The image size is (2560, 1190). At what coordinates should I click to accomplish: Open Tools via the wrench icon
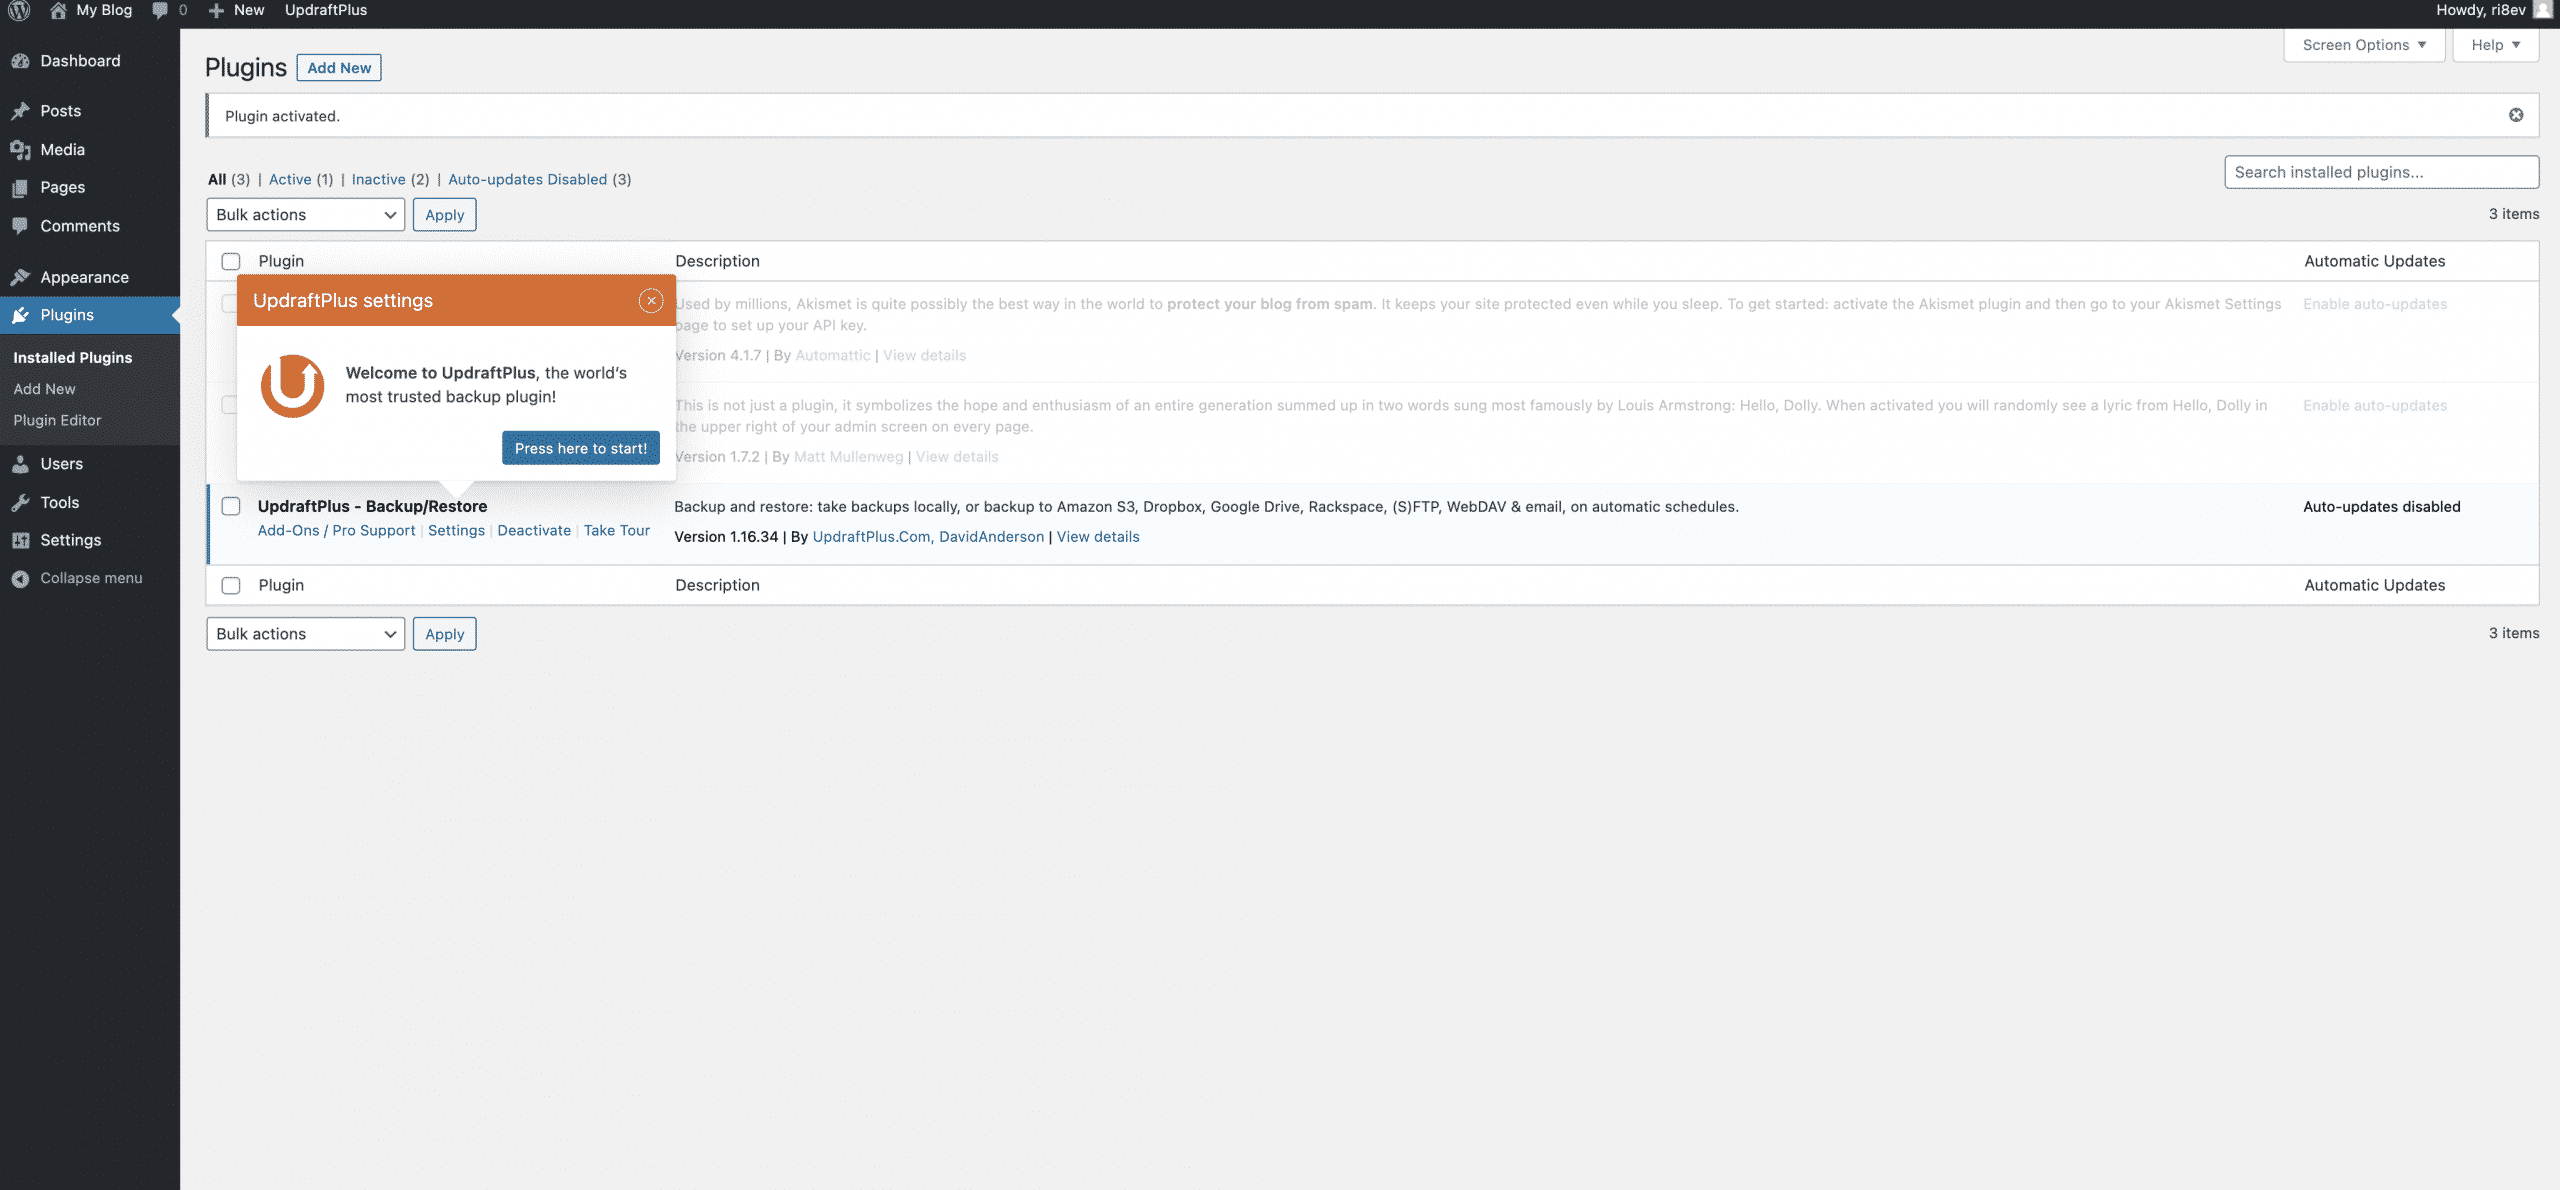pyautogui.click(x=20, y=503)
